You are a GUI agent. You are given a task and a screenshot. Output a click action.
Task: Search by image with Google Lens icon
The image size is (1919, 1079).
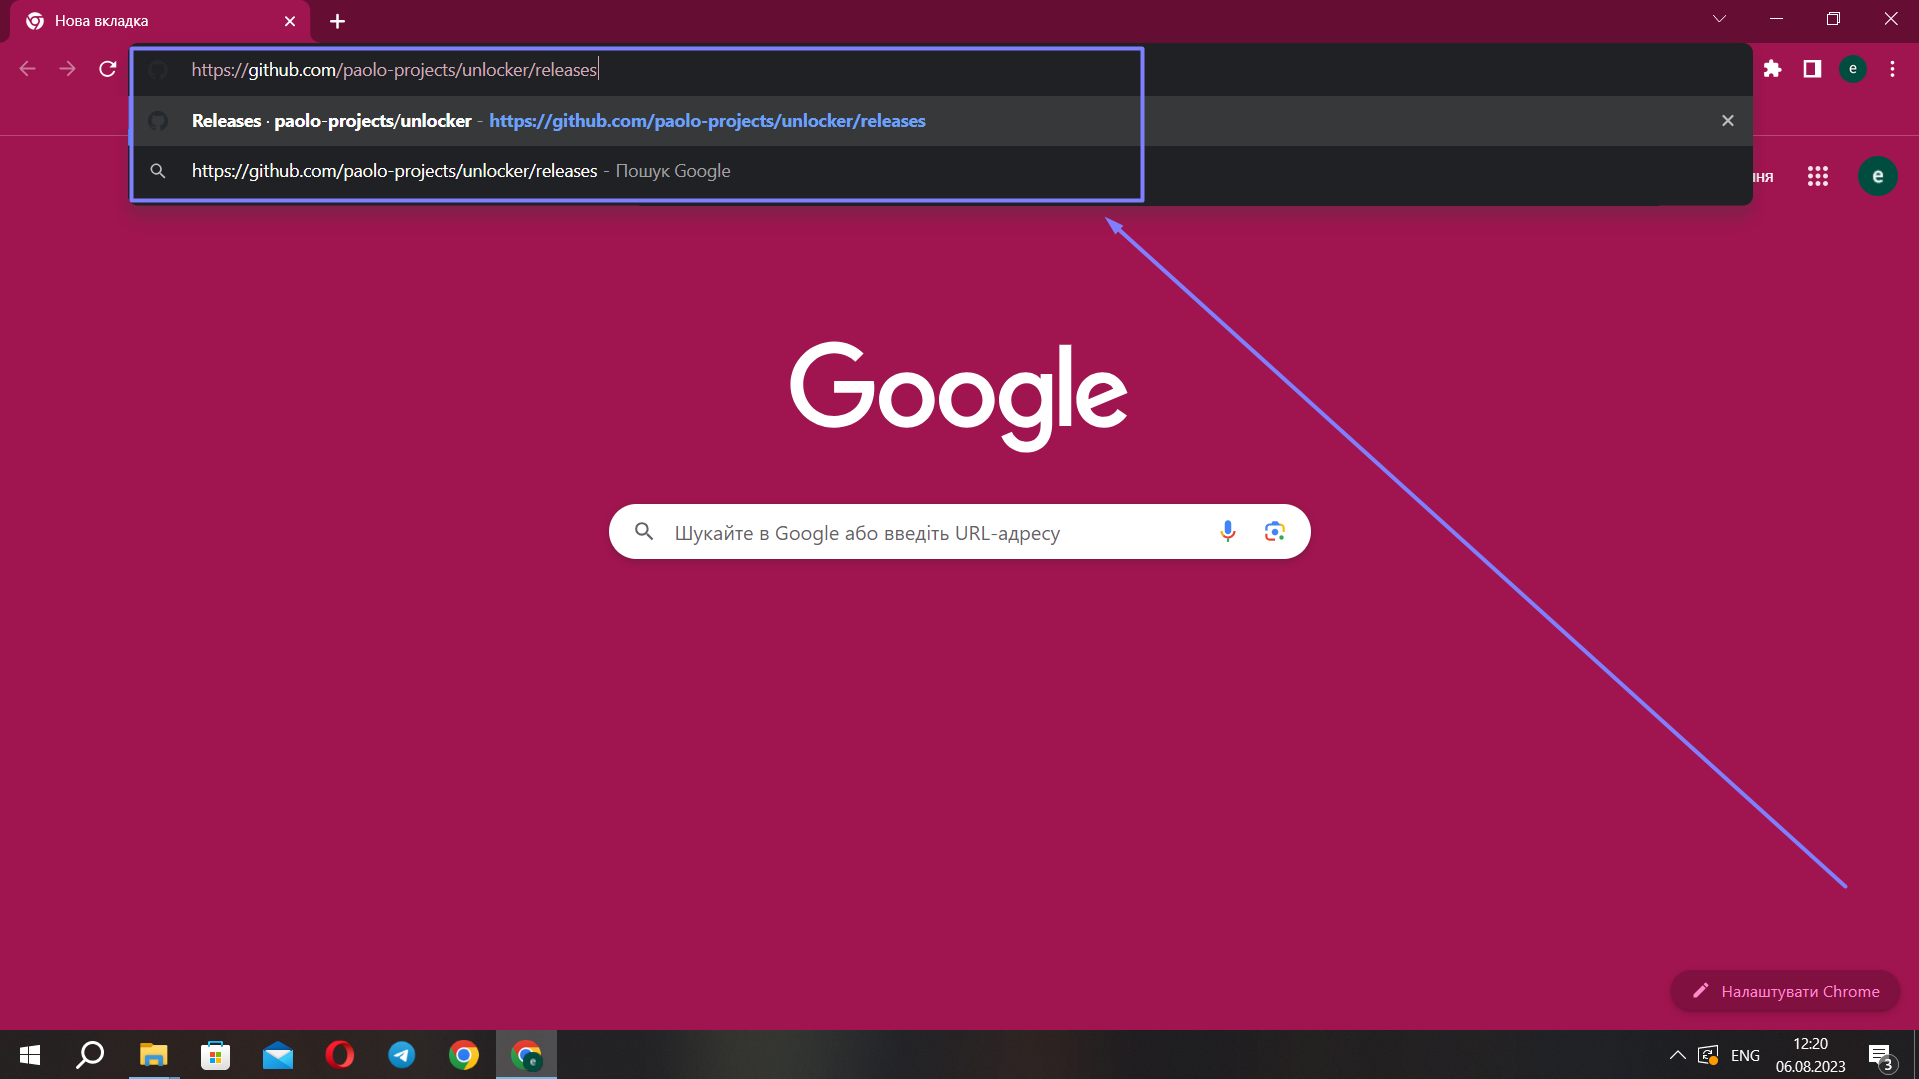(1274, 531)
